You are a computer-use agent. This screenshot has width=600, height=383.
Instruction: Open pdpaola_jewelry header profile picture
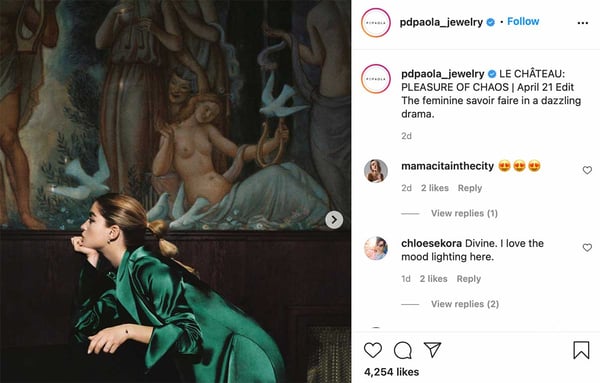click(x=376, y=23)
